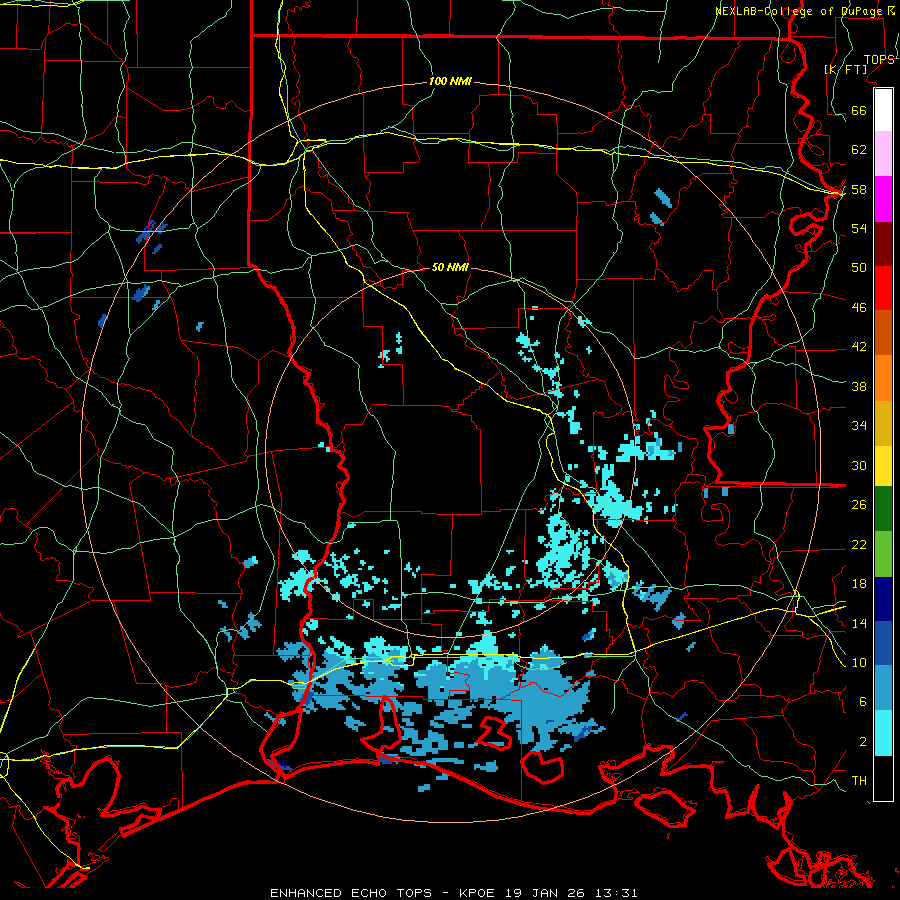Click the white swatch in the tops legend

click(x=883, y=110)
